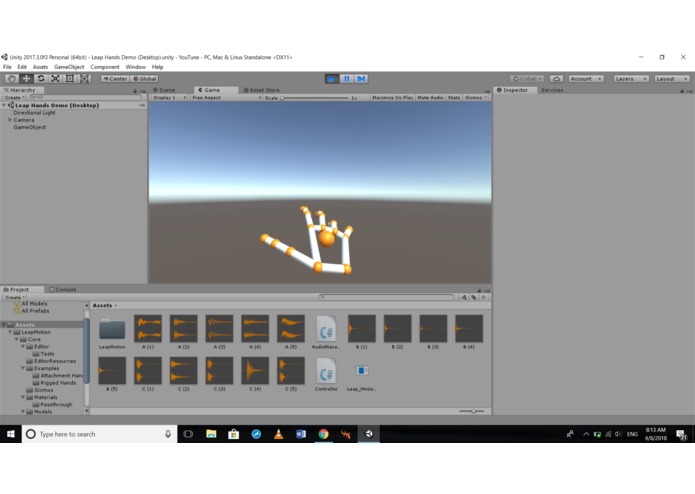Adjust the asset thumbnail size slider
The width and height of the screenshot is (695, 494).
[472, 411]
